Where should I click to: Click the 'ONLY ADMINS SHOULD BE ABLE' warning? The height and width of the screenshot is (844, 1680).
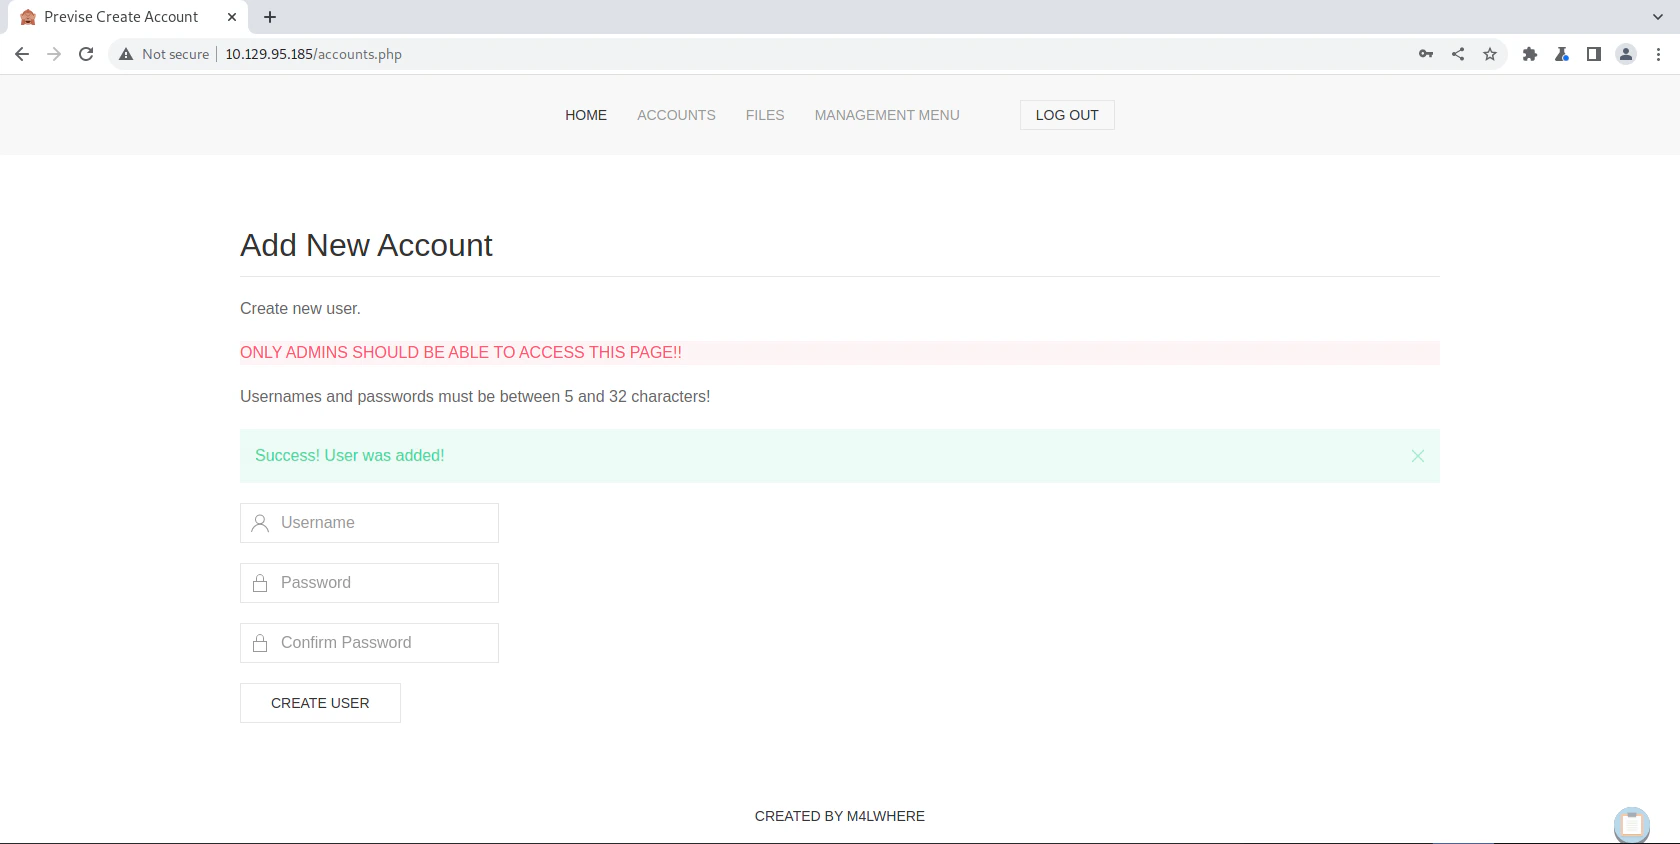461,353
